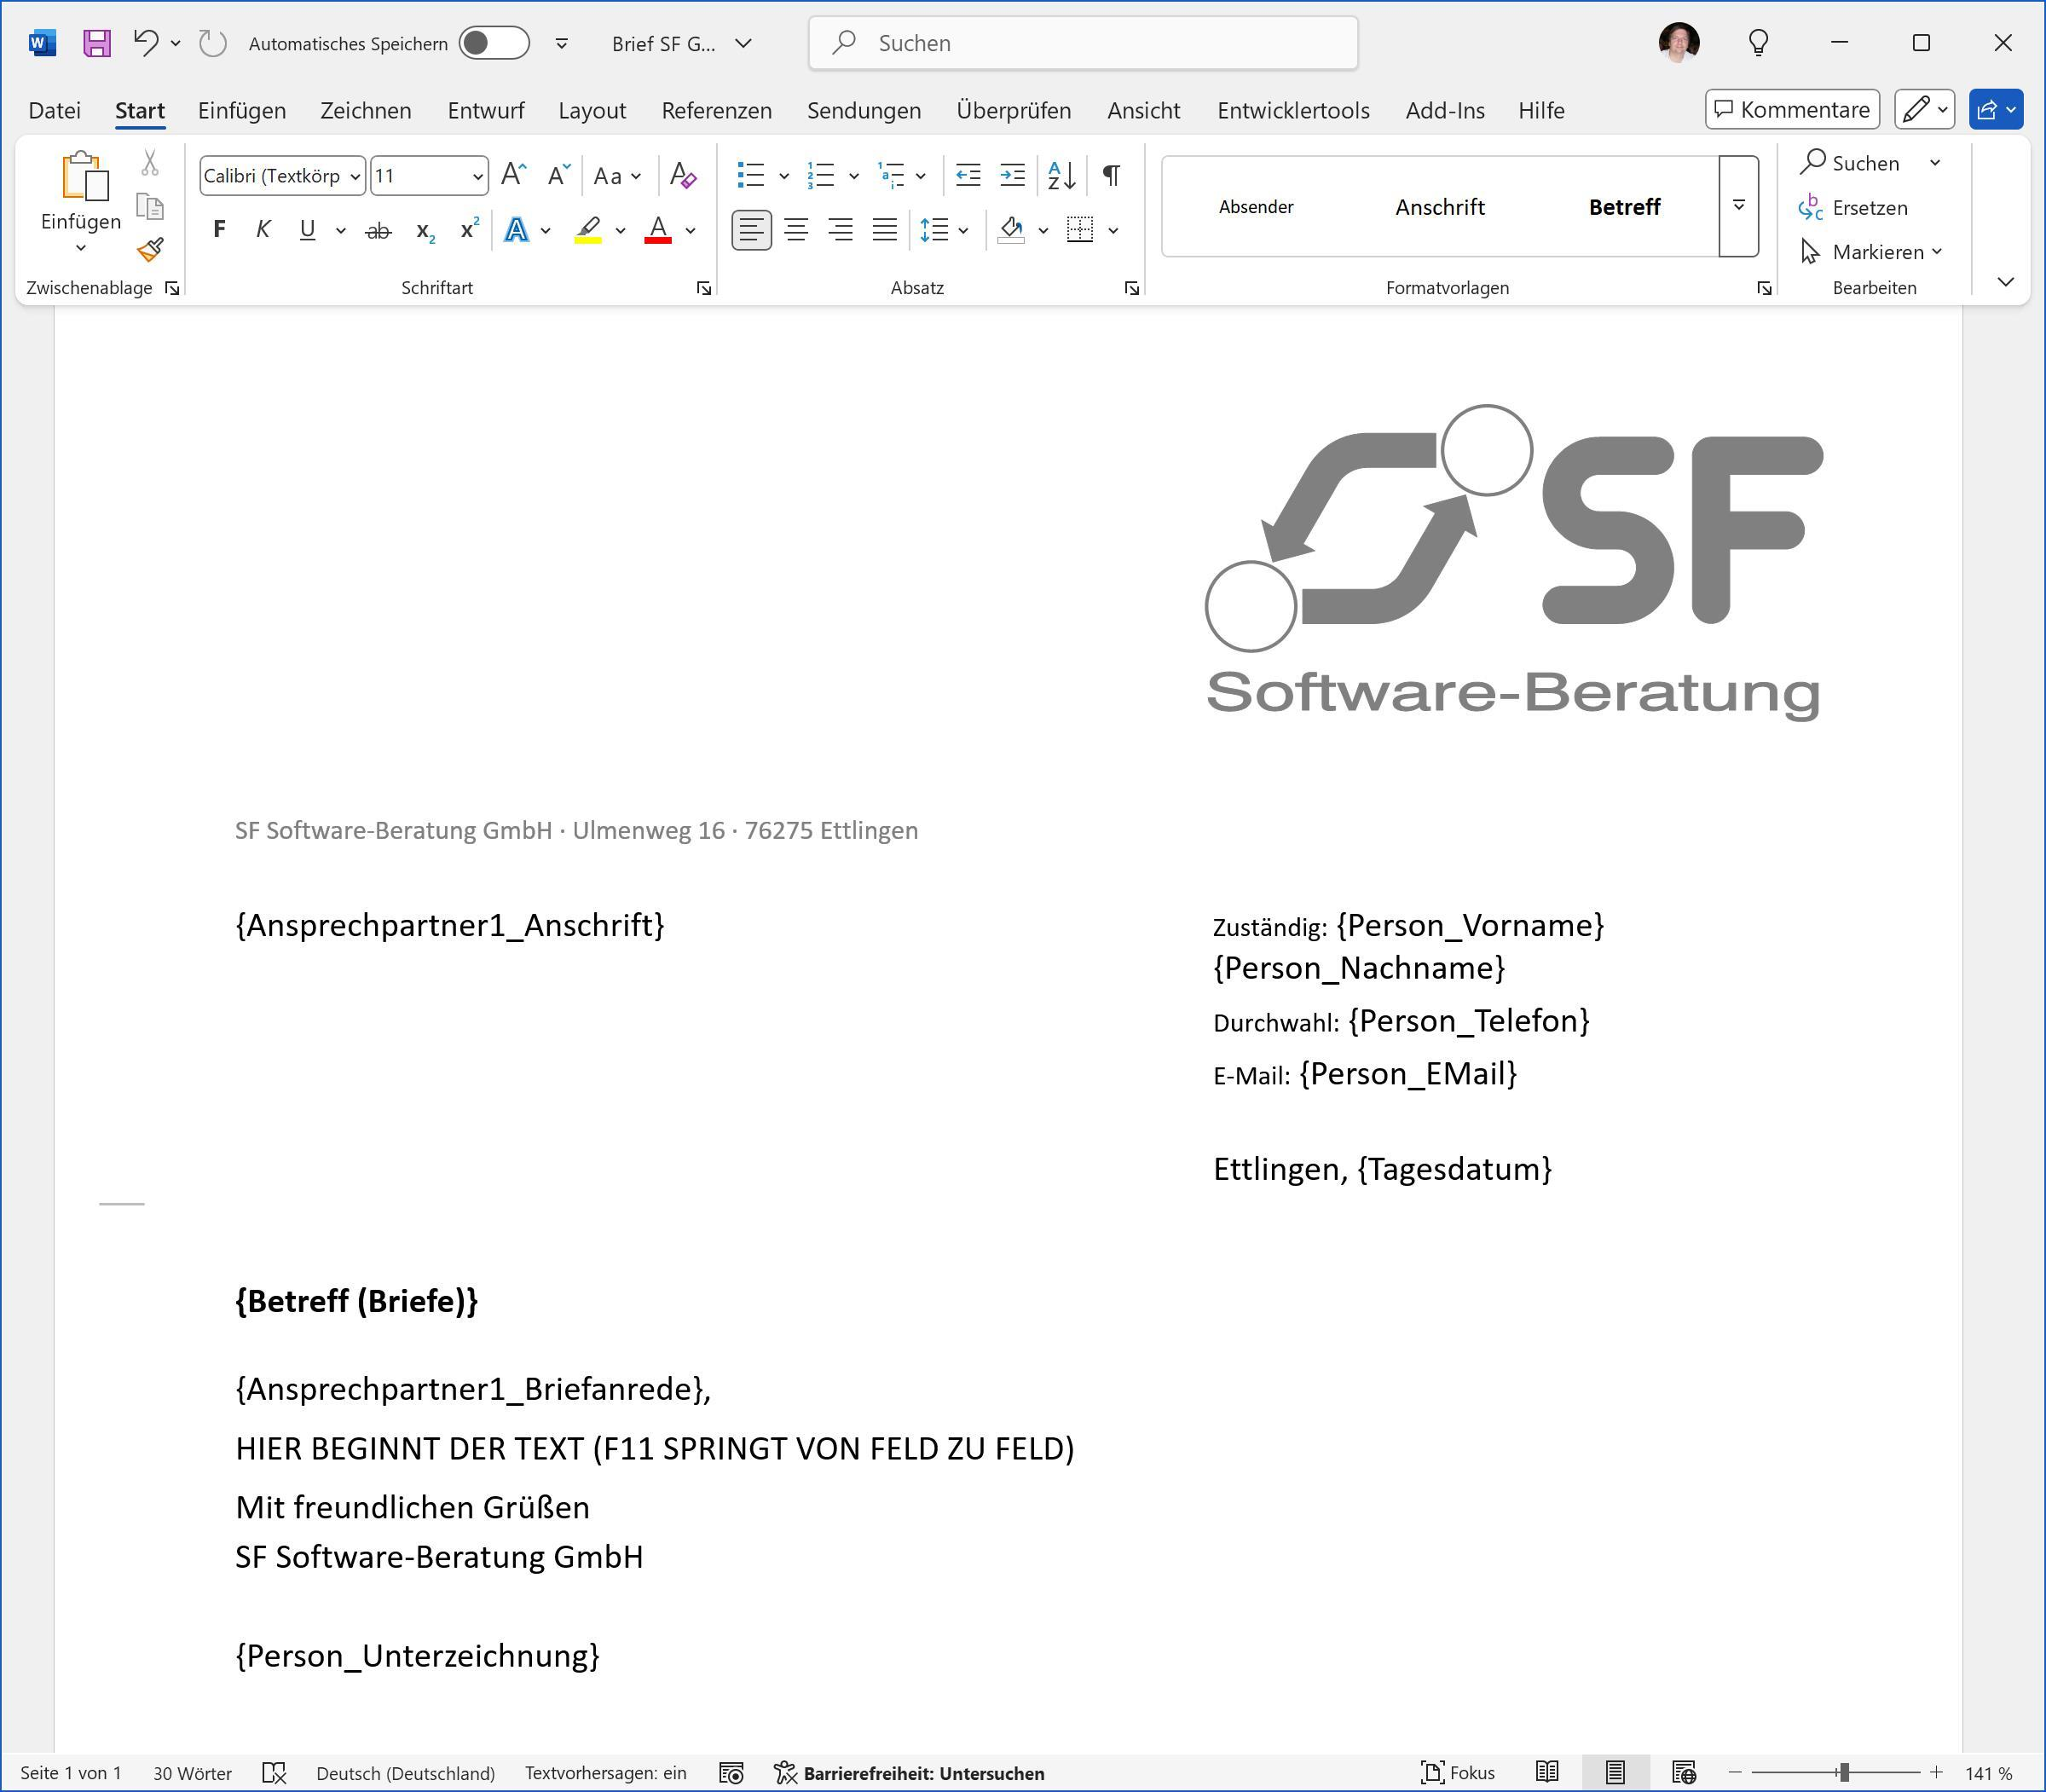2046x1792 pixels.
Task: Switch to Einfügen tab
Action: 242,110
